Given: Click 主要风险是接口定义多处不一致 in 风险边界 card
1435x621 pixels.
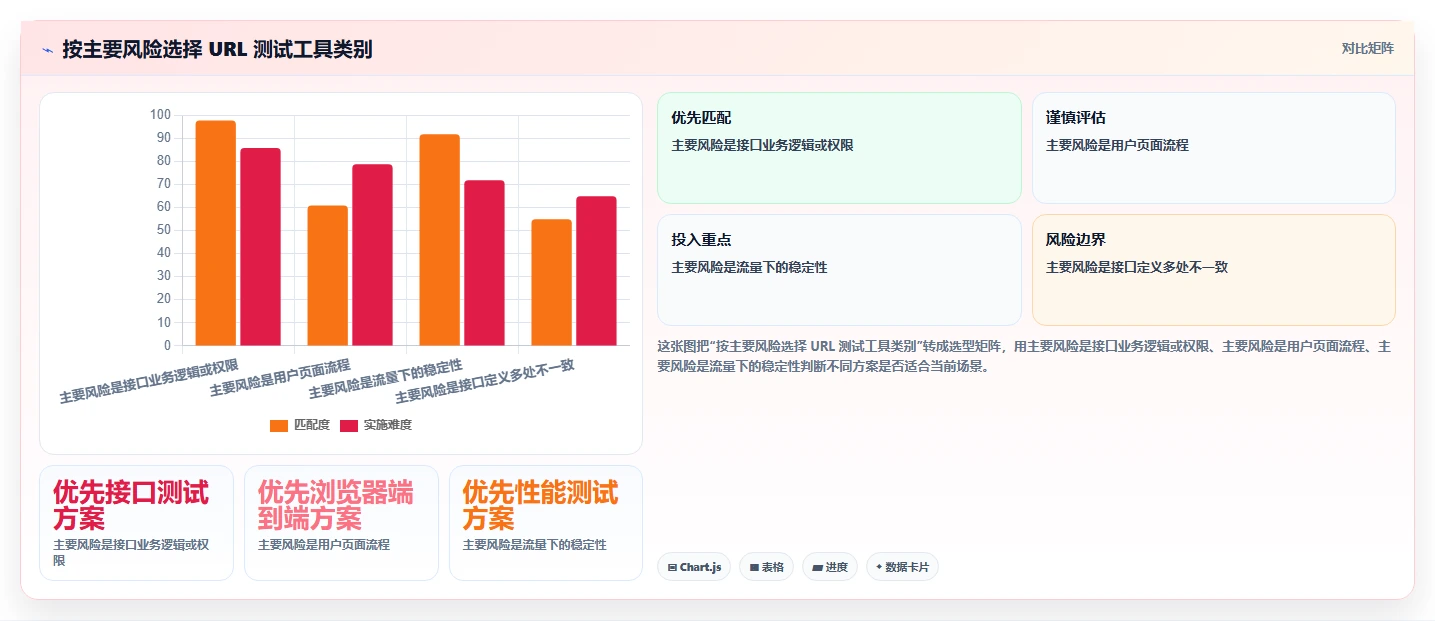Looking at the screenshot, I should pos(1137,268).
